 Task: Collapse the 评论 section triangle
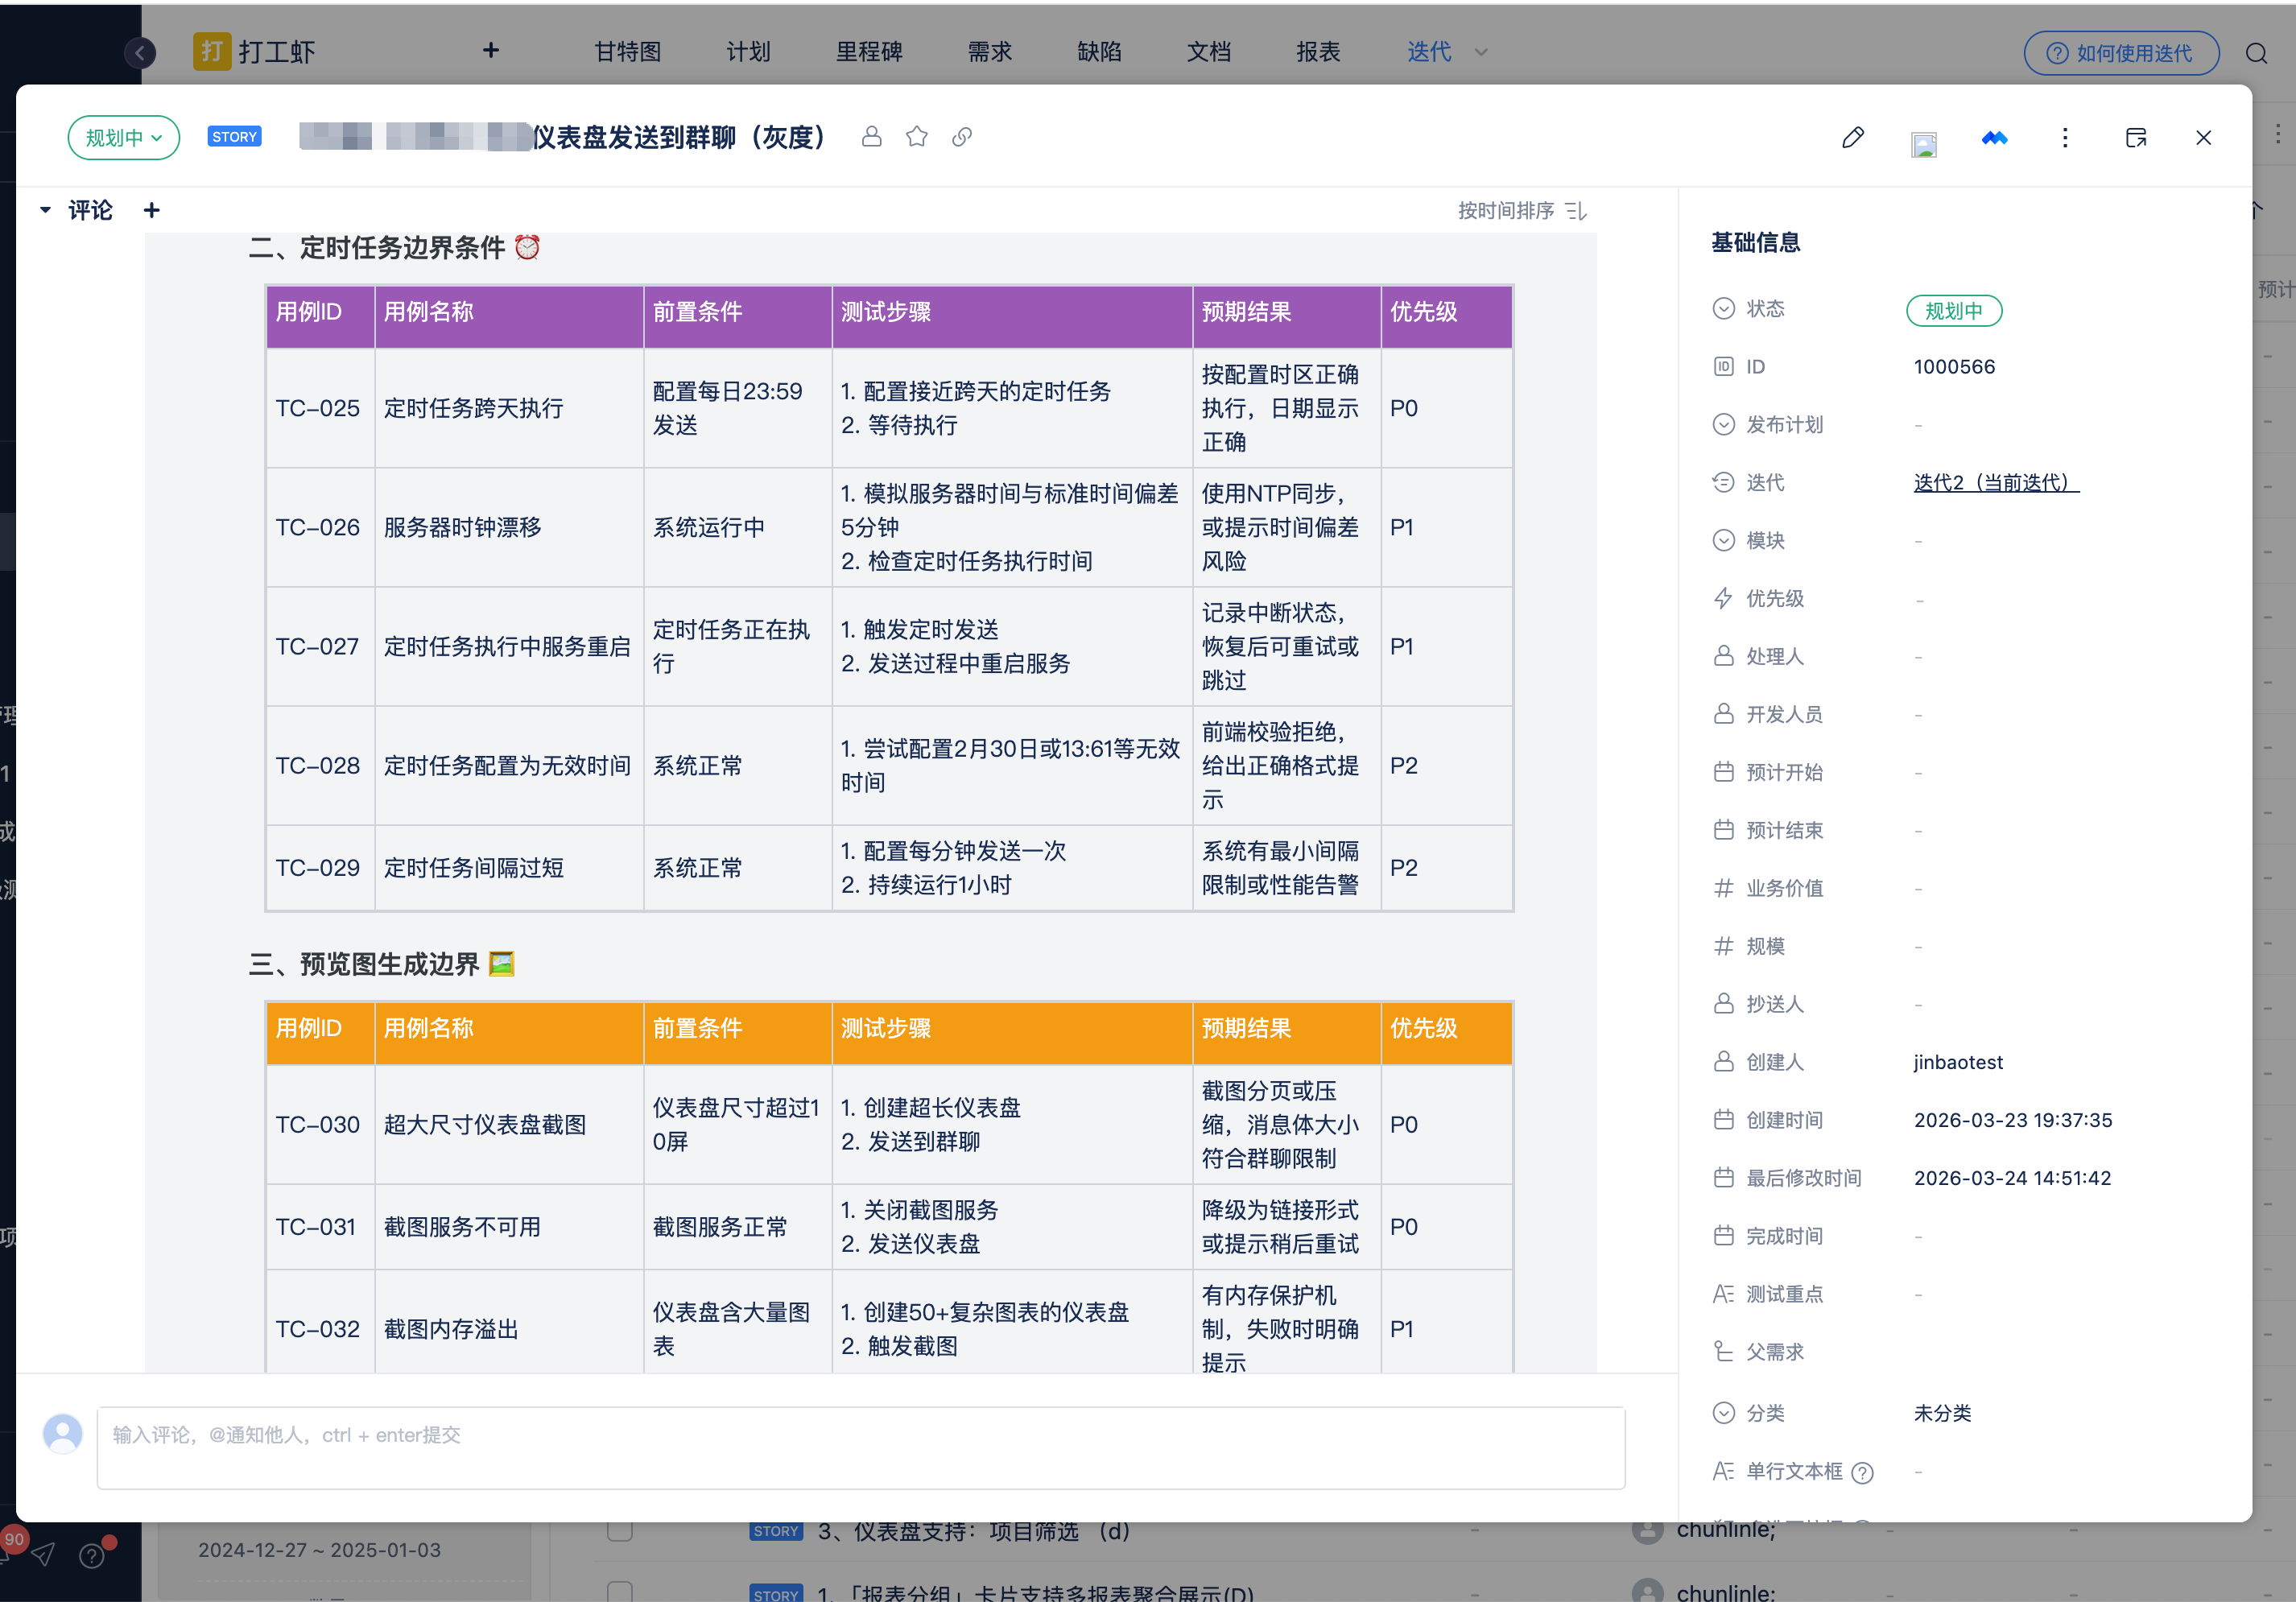coord(46,210)
